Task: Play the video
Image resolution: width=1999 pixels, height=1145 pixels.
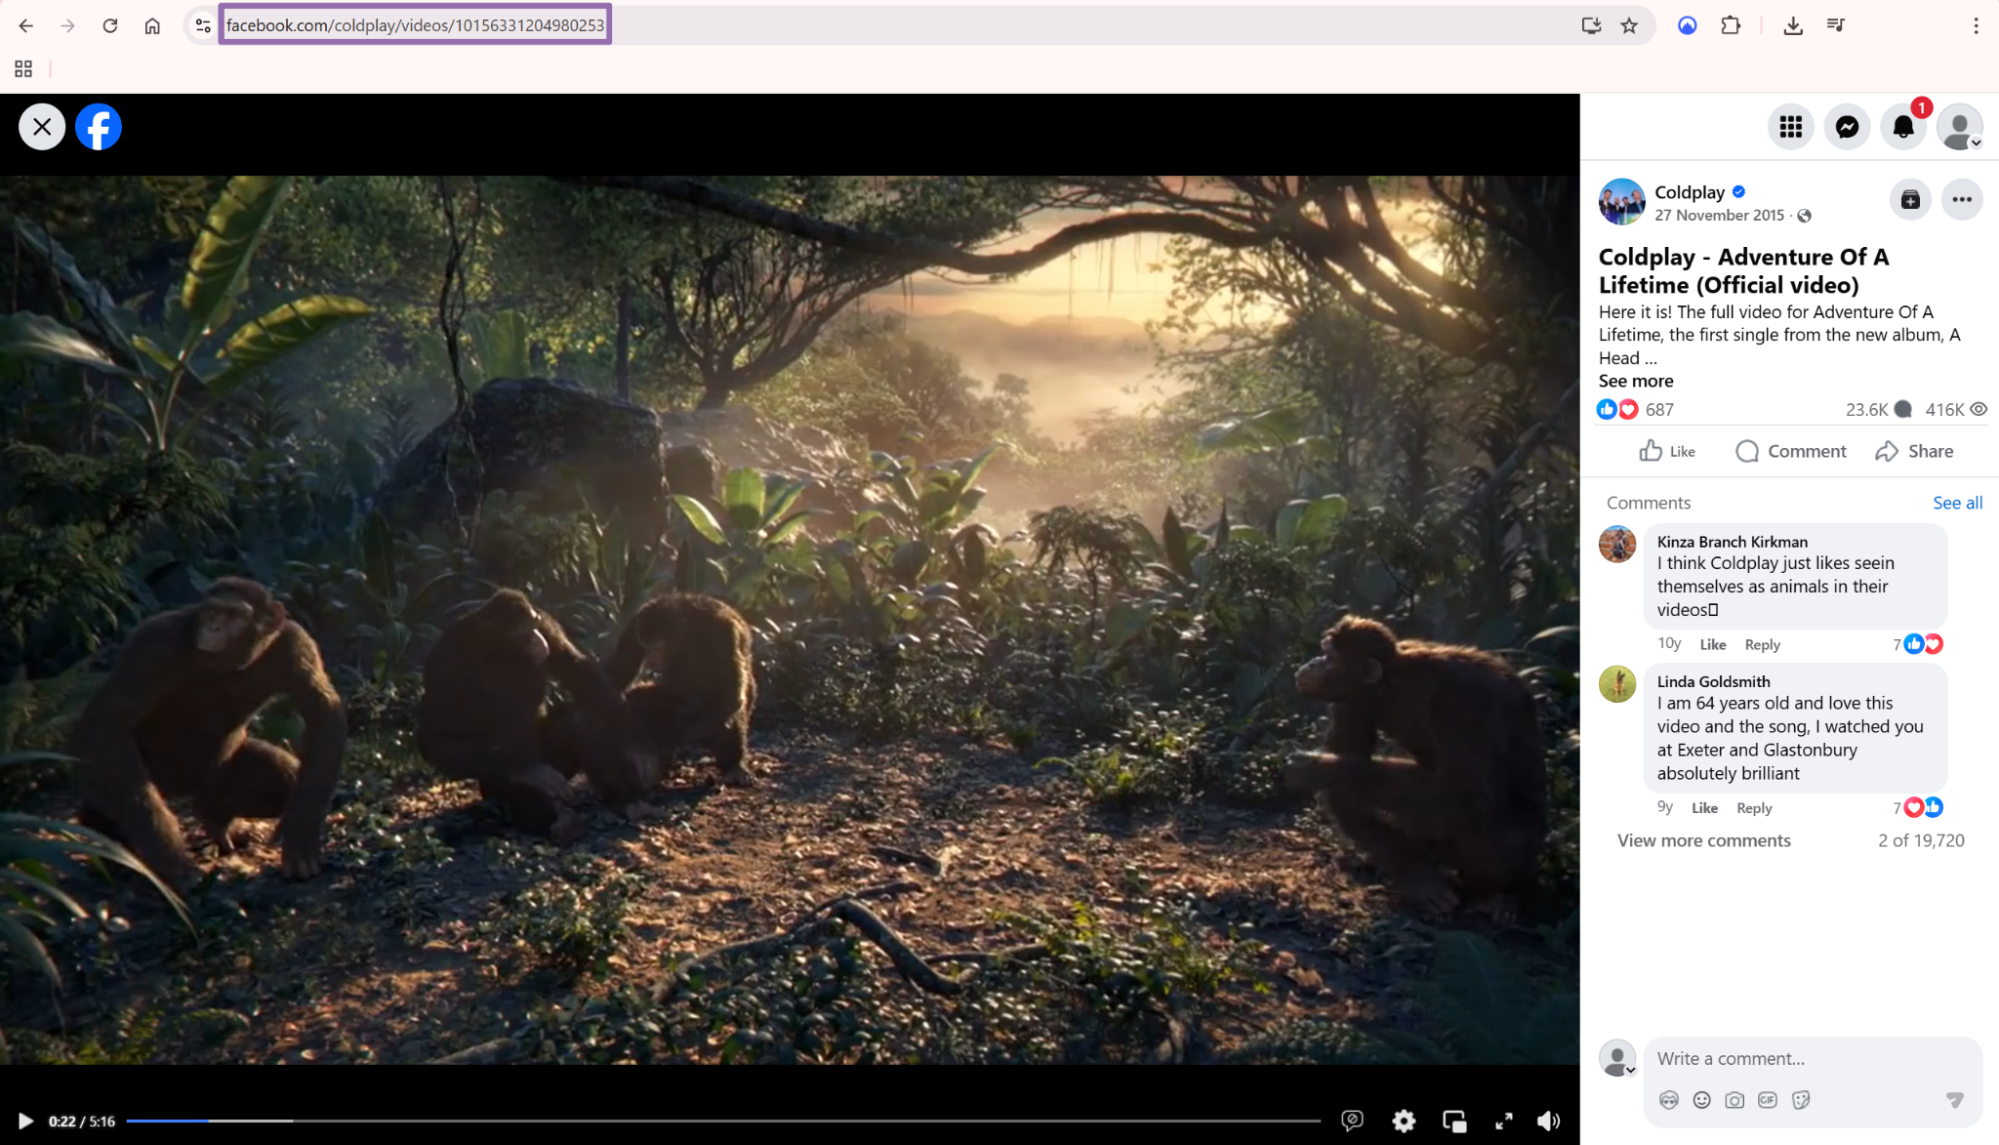Action: click(x=25, y=1121)
